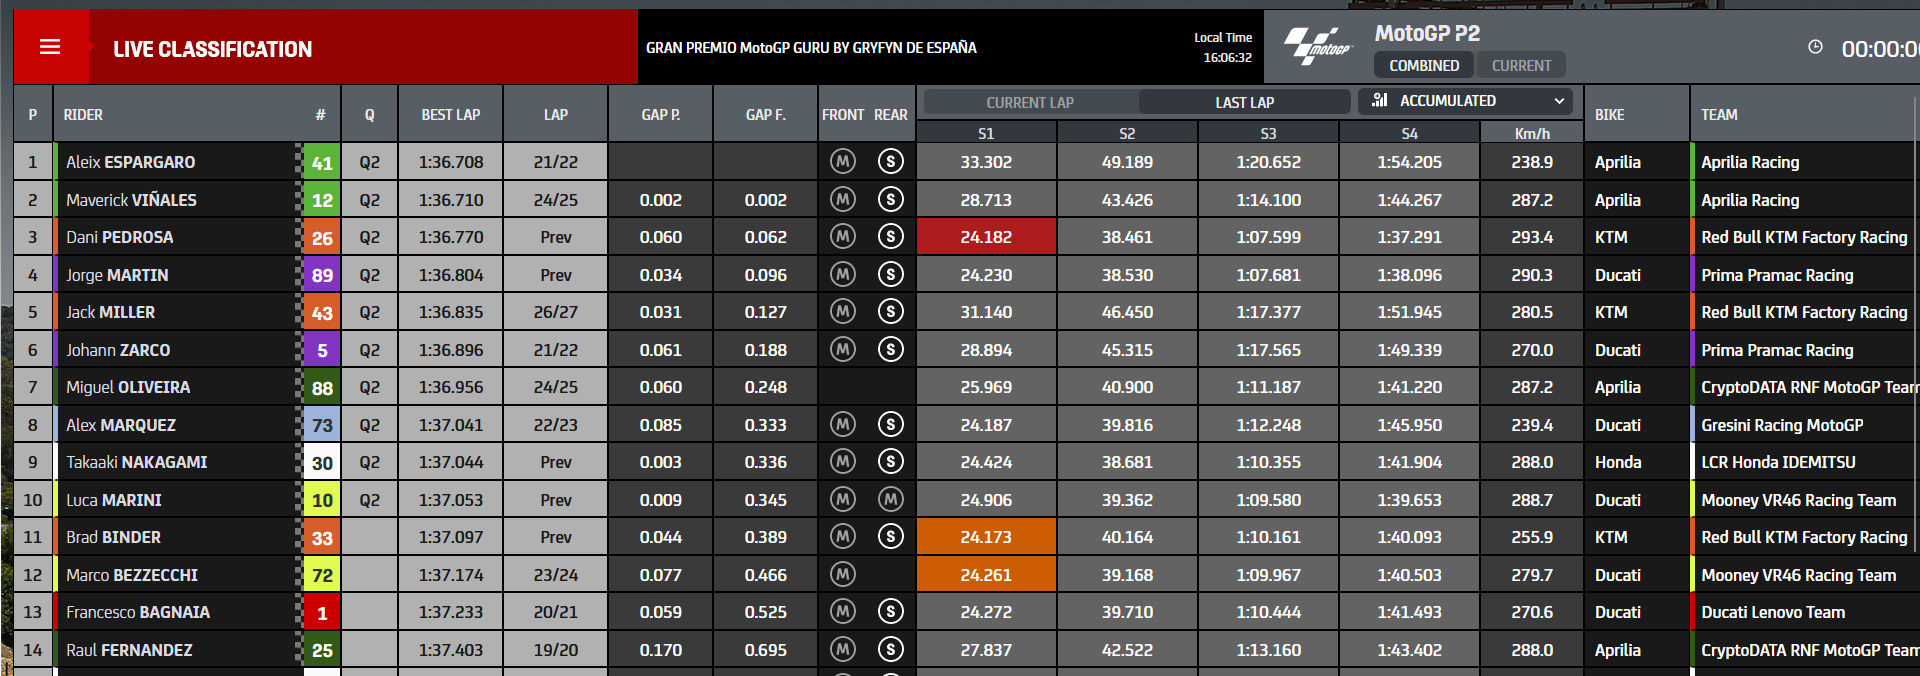Click Brad Binder's front medium tyre icon
Screen dimensions: 1920x676
click(x=843, y=536)
